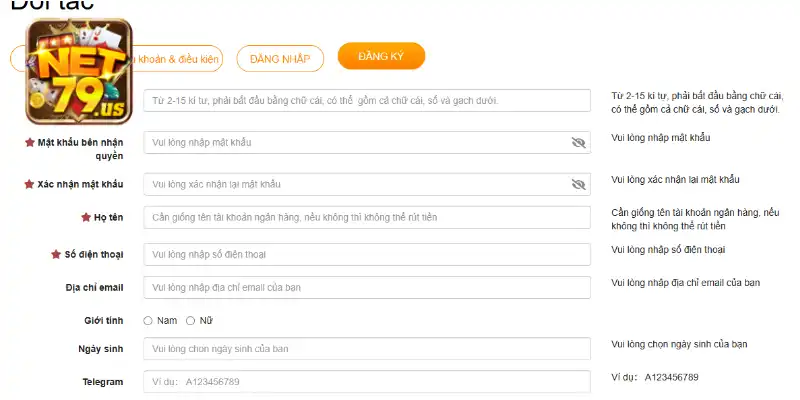Toggle visibility of Xác nhận mật khẩu field
This screenshot has height=400, width=800.
[578, 184]
